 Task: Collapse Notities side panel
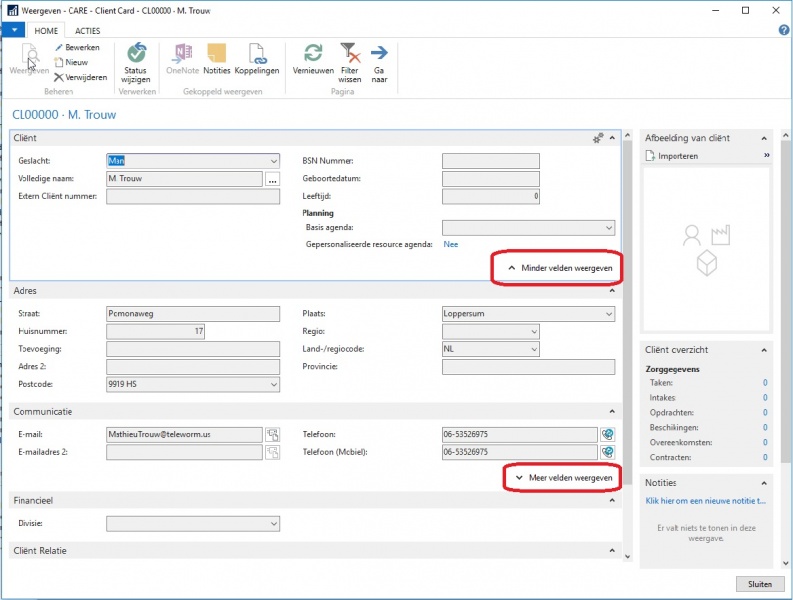tap(764, 483)
